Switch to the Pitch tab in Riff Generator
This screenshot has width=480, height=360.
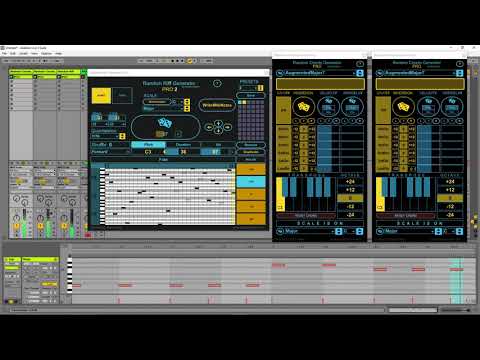148,145
